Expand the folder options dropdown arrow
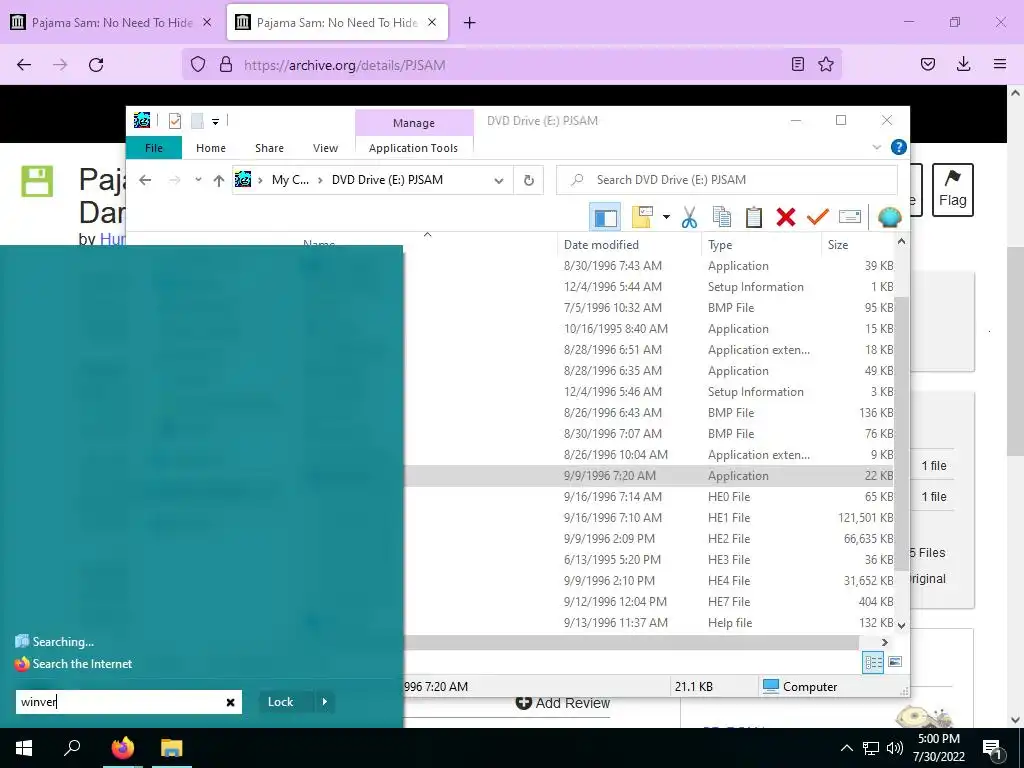Screen dimensions: 1024x768 pos(666,217)
